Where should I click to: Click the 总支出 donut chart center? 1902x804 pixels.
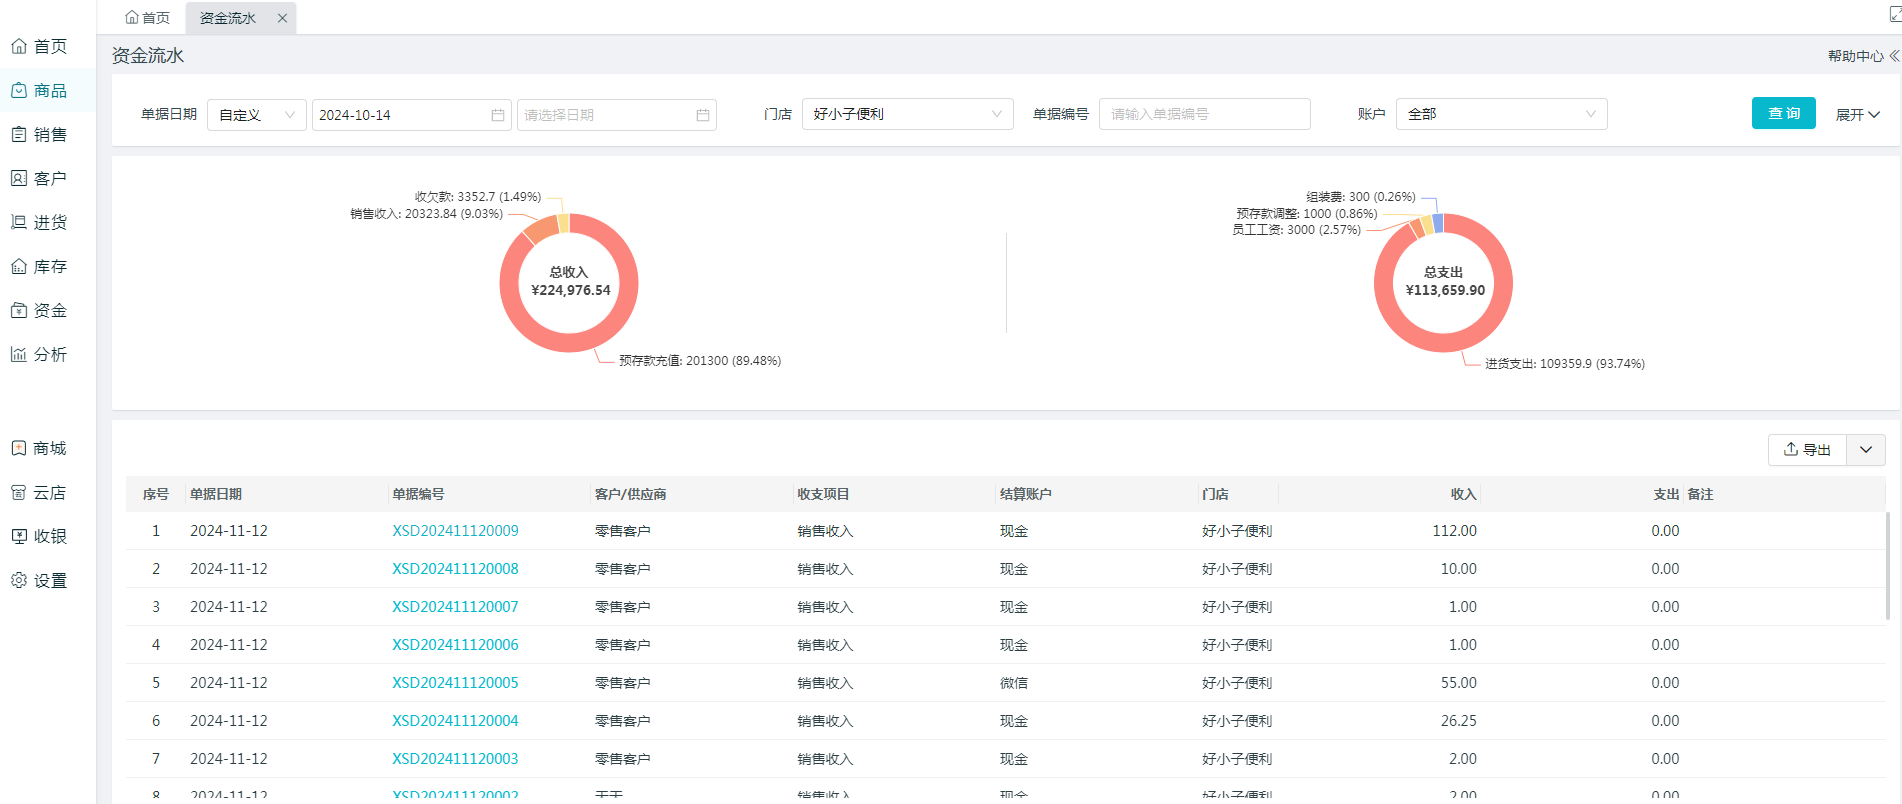[x=1444, y=282]
